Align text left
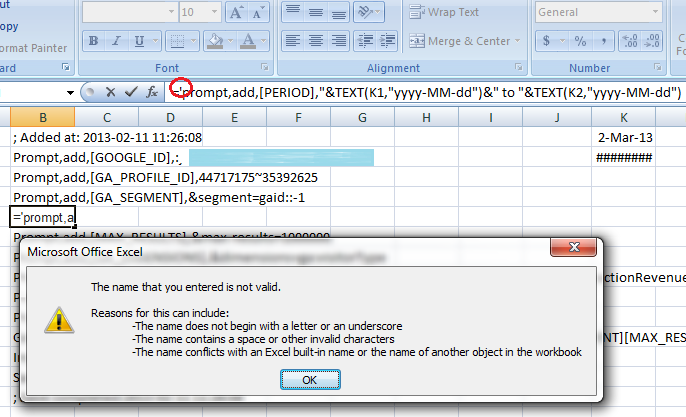This screenshot has height=417, width=686. (x=293, y=41)
